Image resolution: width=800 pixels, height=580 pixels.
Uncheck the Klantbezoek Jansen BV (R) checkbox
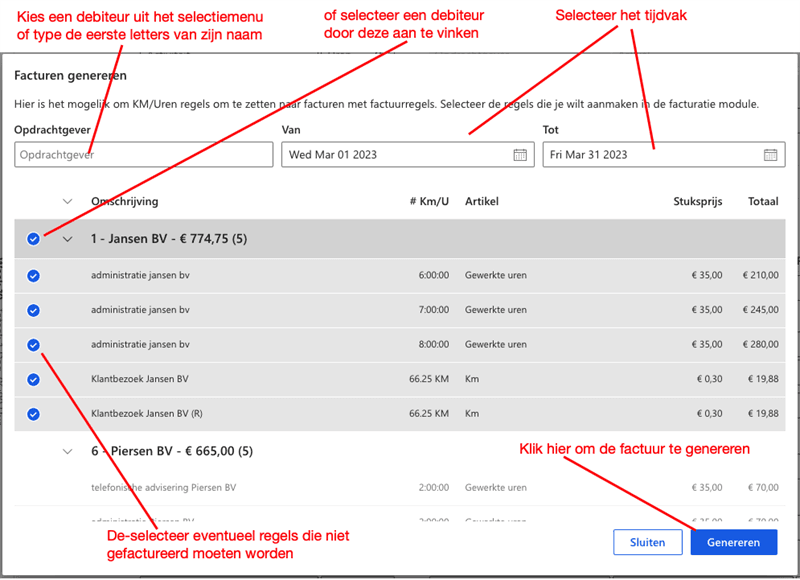click(33, 414)
